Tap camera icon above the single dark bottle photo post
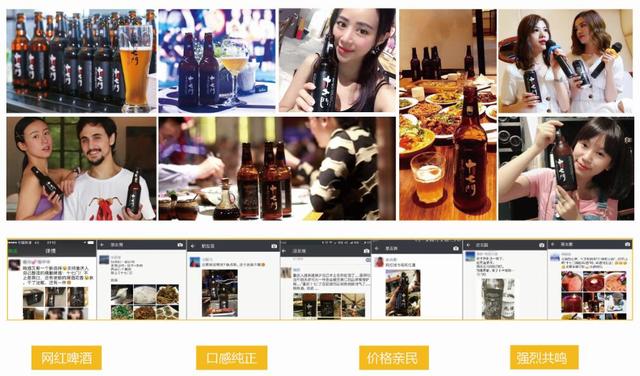This screenshot has width=640, height=376. point(274,246)
